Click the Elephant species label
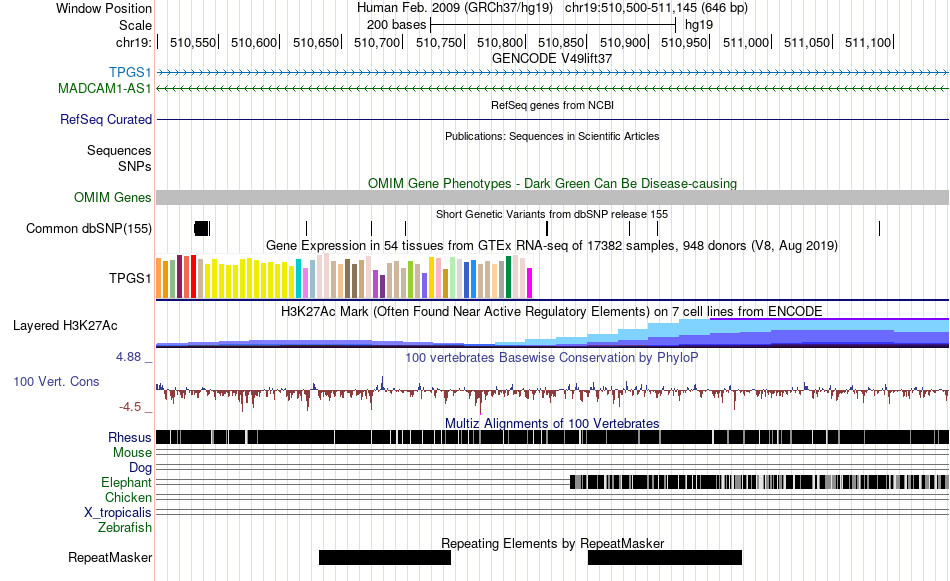950x581 pixels. [x=126, y=482]
